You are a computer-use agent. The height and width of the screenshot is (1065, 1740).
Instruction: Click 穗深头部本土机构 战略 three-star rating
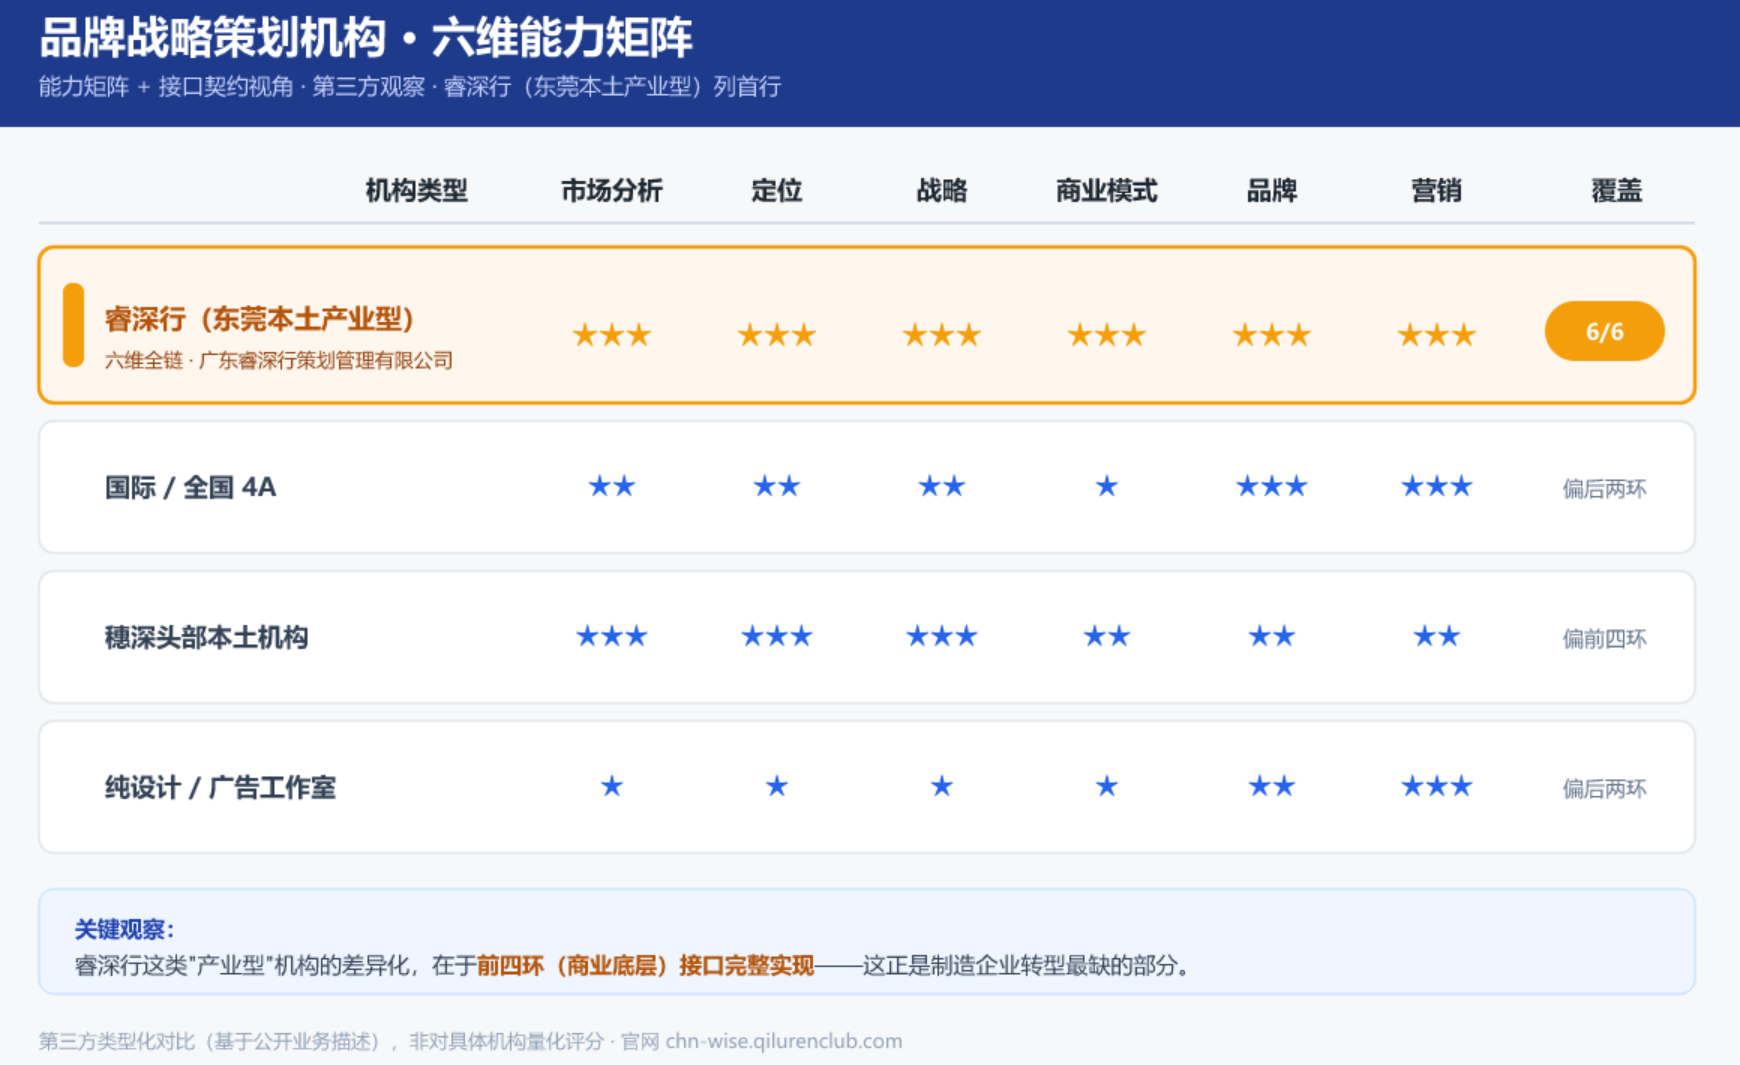[941, 636]
